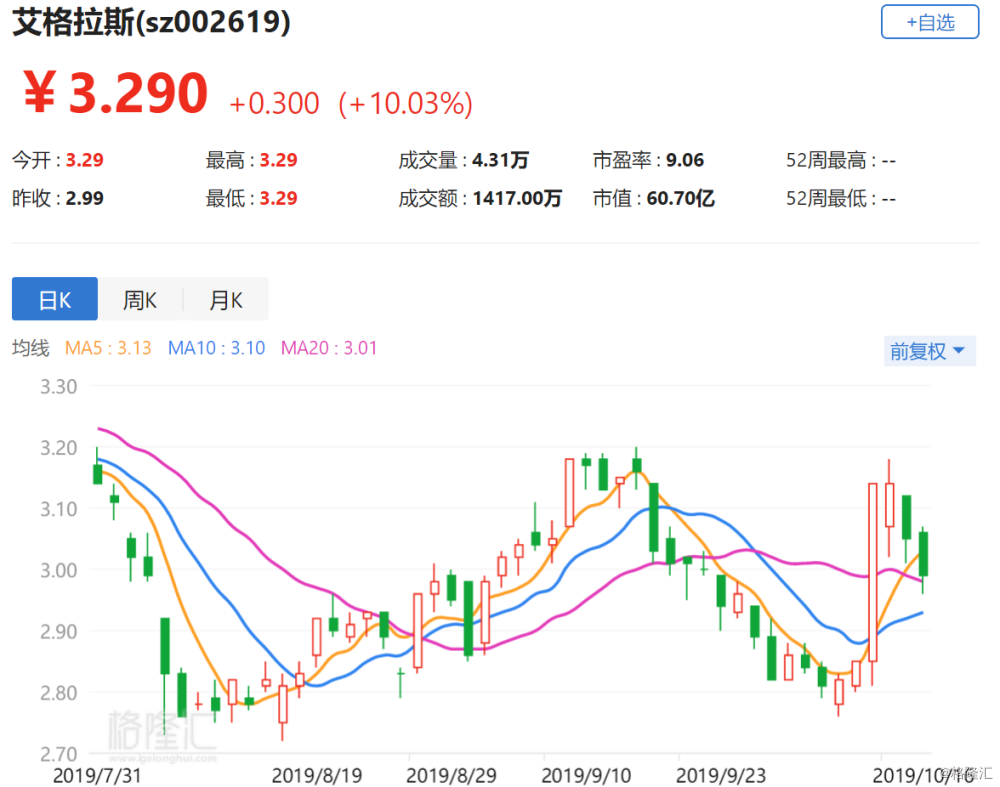Viewport: 1000px width, 787px height.
Task: Click the percent change (+10.03%)
Action: click(405, 103)
